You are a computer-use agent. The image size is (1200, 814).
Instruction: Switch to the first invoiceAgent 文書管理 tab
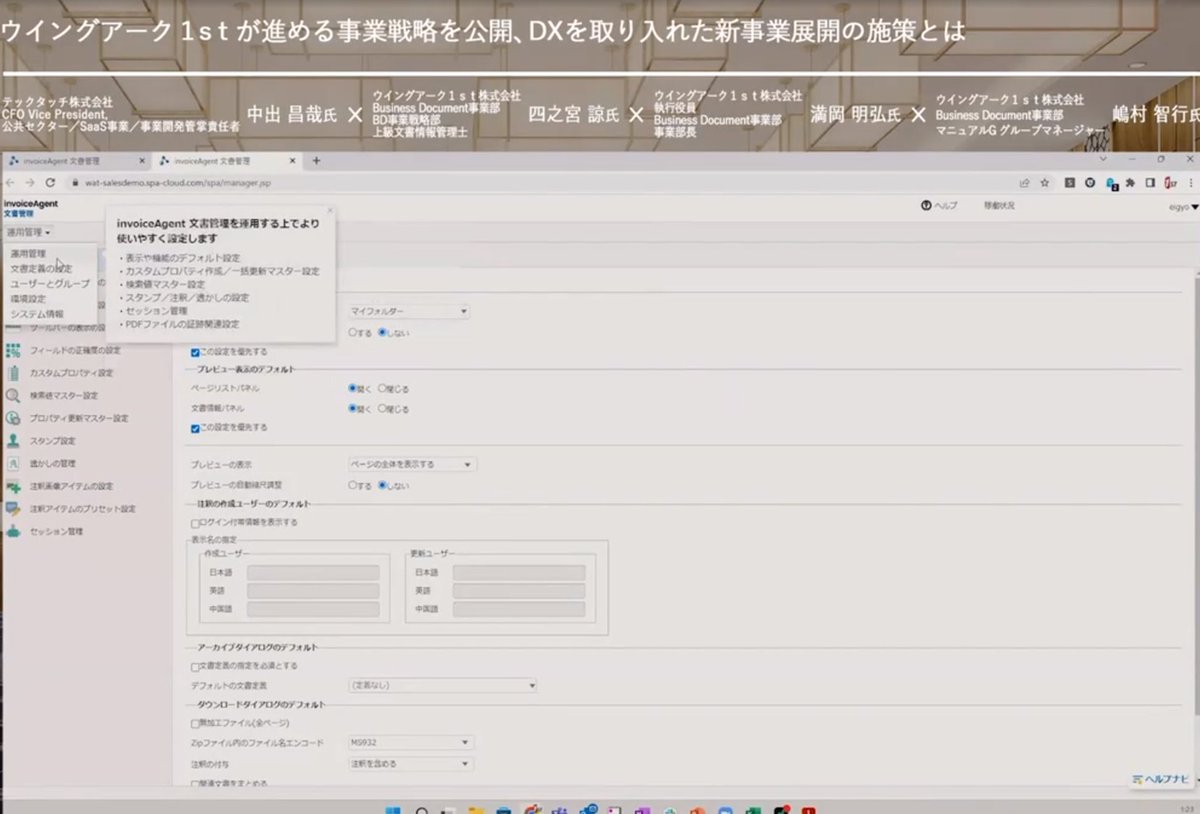click(x=77, y=160)
